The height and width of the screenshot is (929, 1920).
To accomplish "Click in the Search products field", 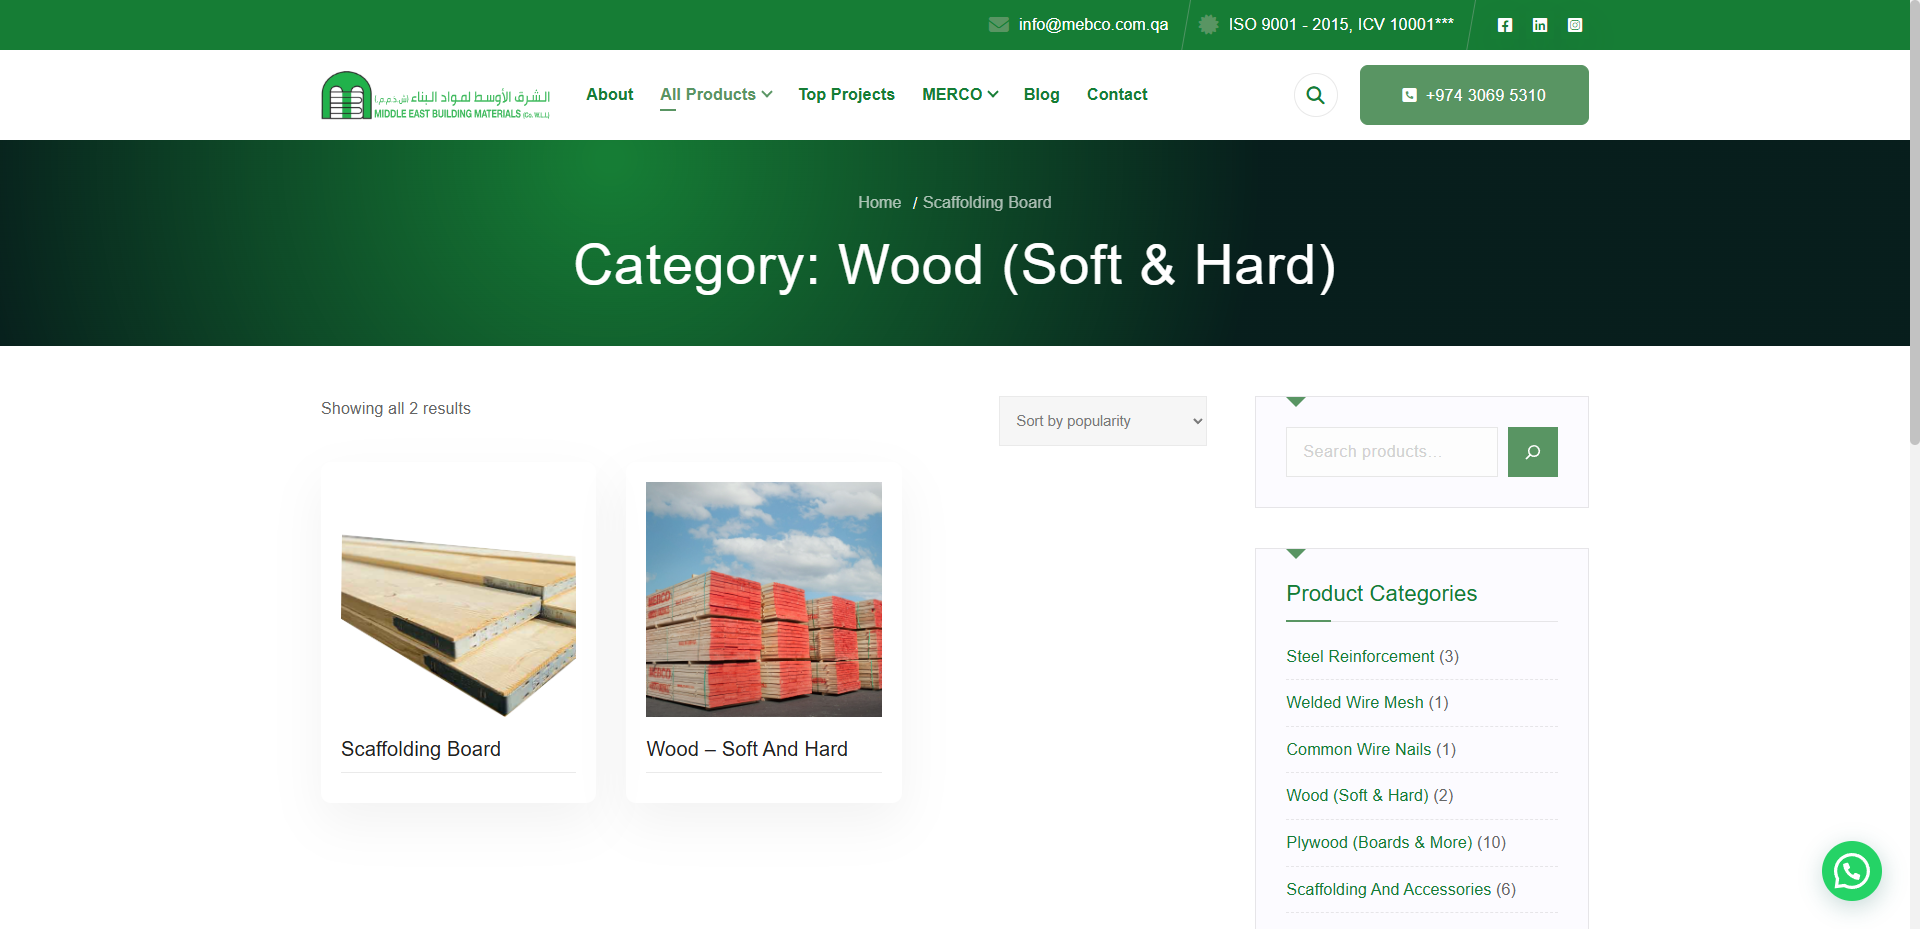I will (x=1391, y=452).
